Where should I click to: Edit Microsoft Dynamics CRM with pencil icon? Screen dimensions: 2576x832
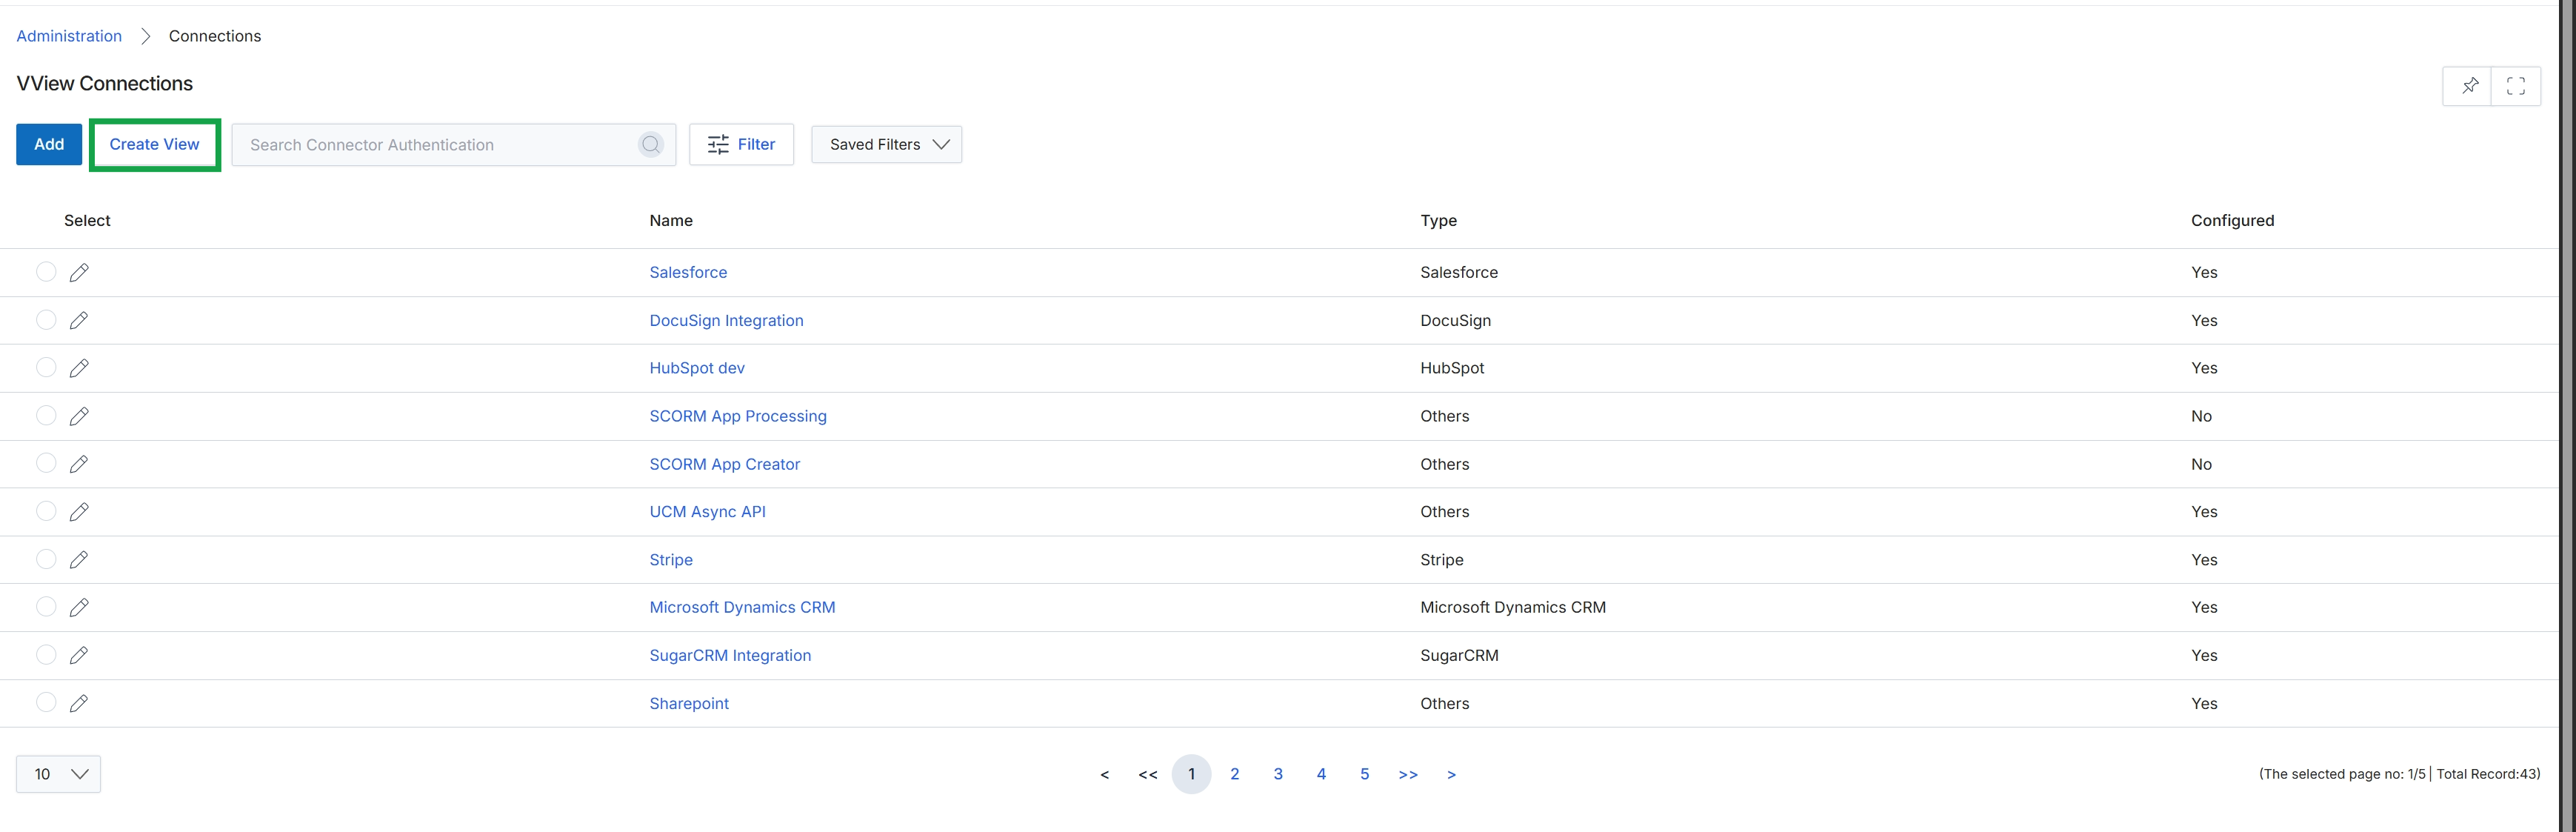[79, 607]
